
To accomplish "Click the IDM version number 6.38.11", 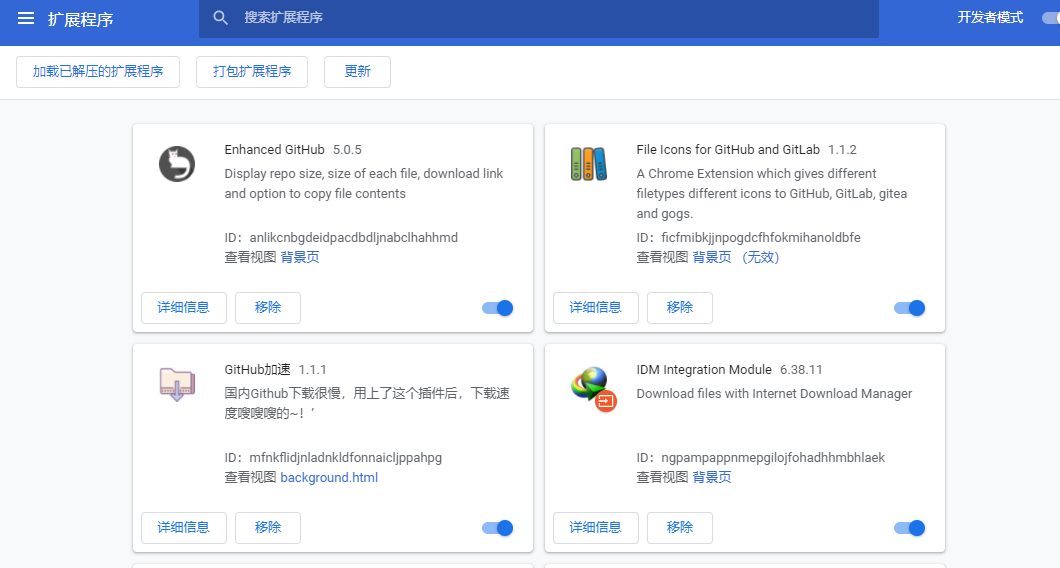I will (x=801, y=370).
